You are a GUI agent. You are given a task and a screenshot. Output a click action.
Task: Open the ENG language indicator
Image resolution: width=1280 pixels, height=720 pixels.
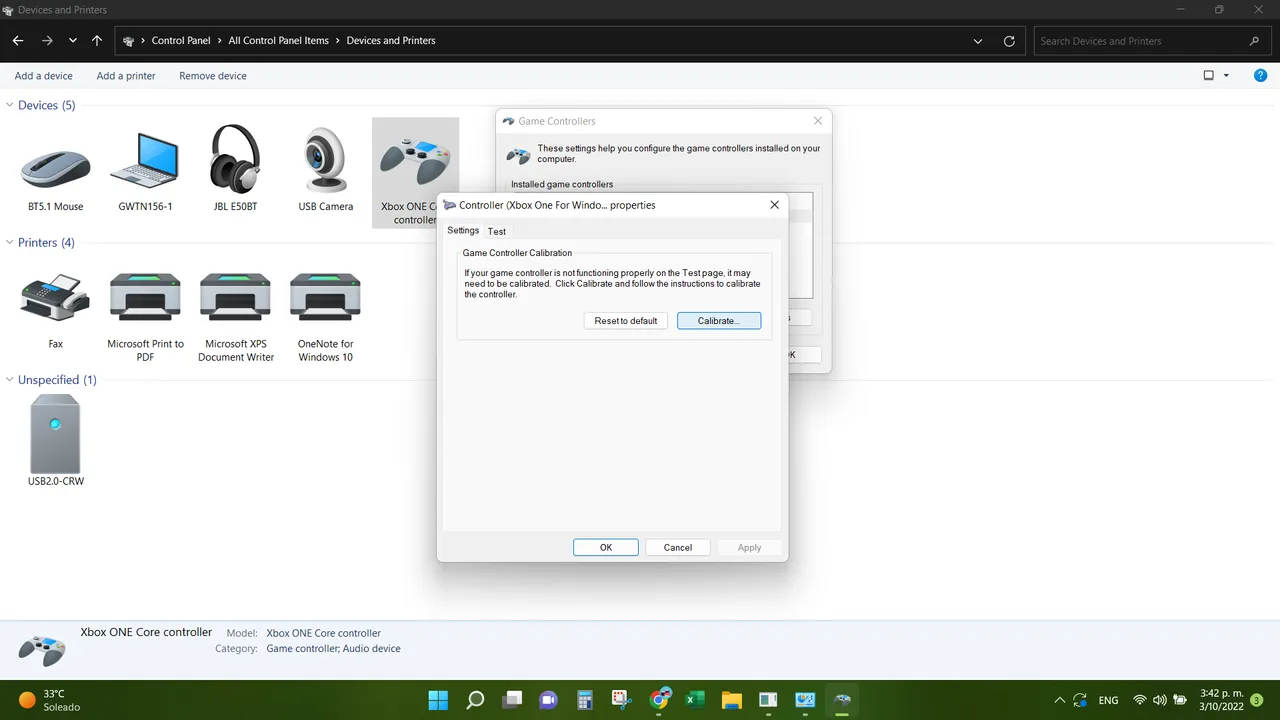[1108, 700]
